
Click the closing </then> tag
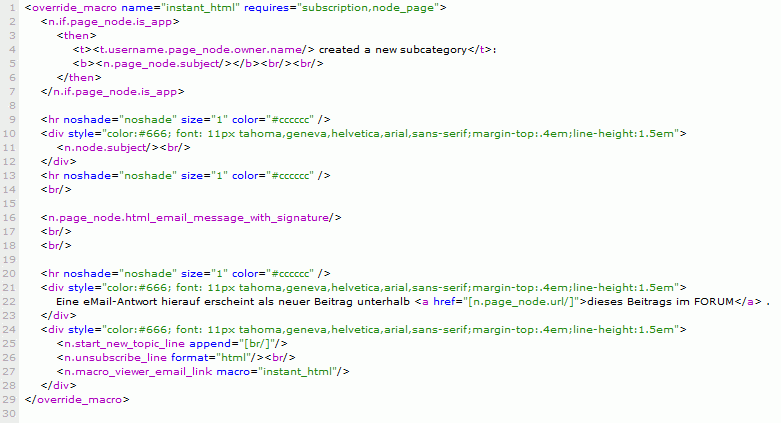[x=79, y=77]
